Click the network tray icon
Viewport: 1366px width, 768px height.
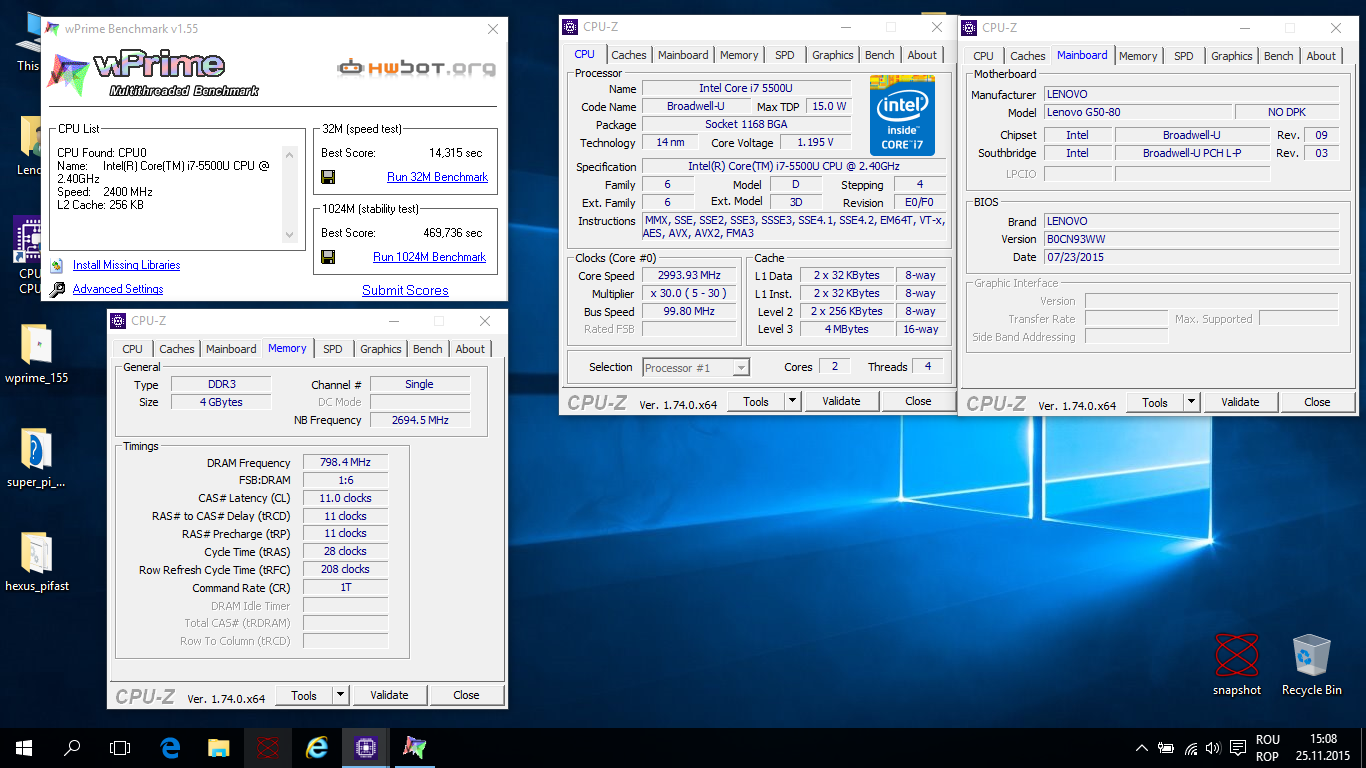1190,748
